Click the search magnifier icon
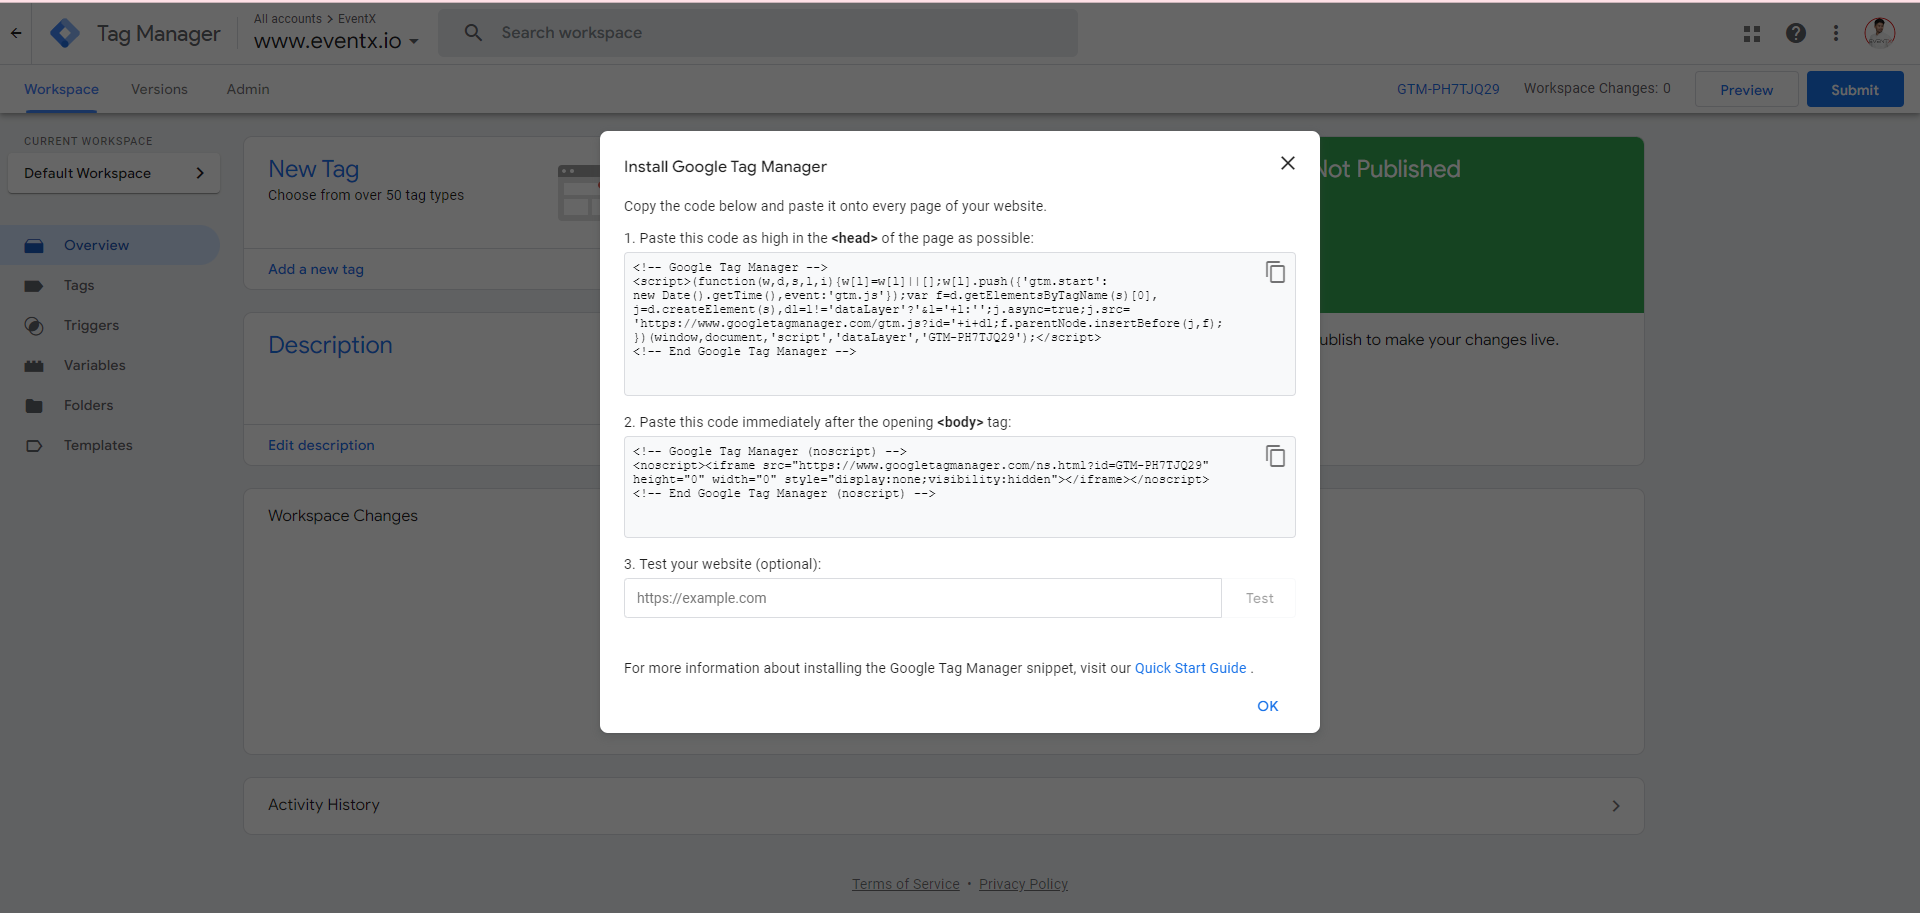Image resolution: width=1920 pixels, height=913 pixels. click(x=473, y=33)
